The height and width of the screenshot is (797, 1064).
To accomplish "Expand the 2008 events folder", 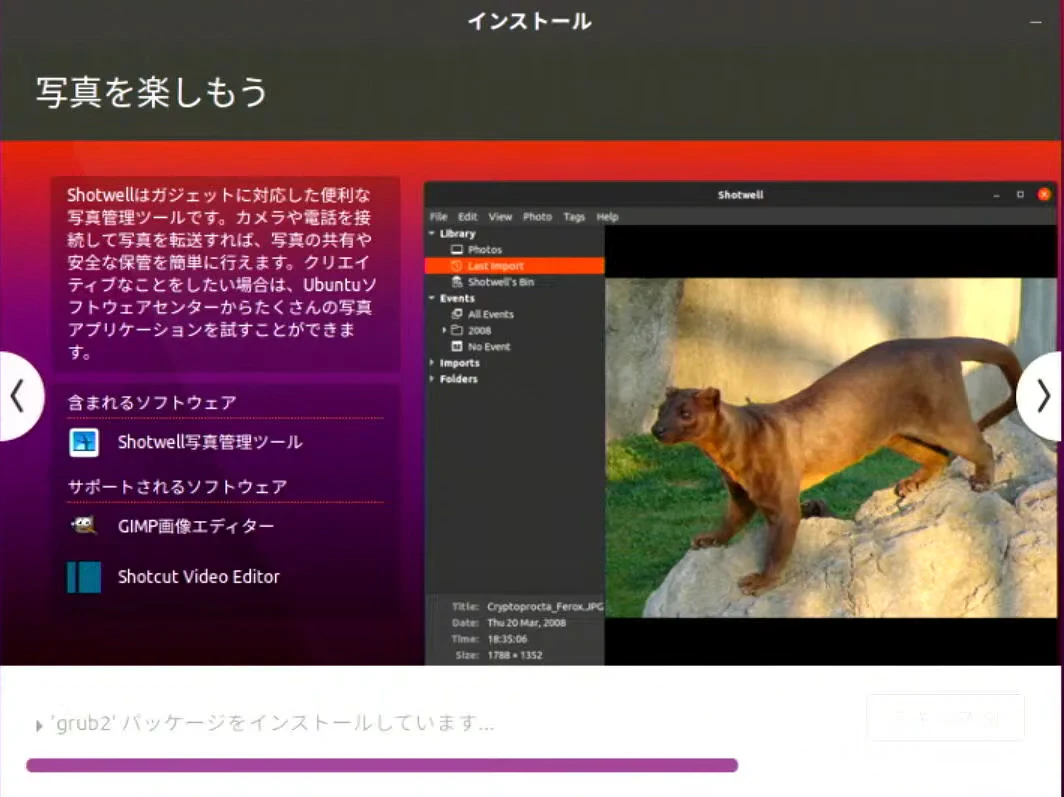I will point(444,330).
